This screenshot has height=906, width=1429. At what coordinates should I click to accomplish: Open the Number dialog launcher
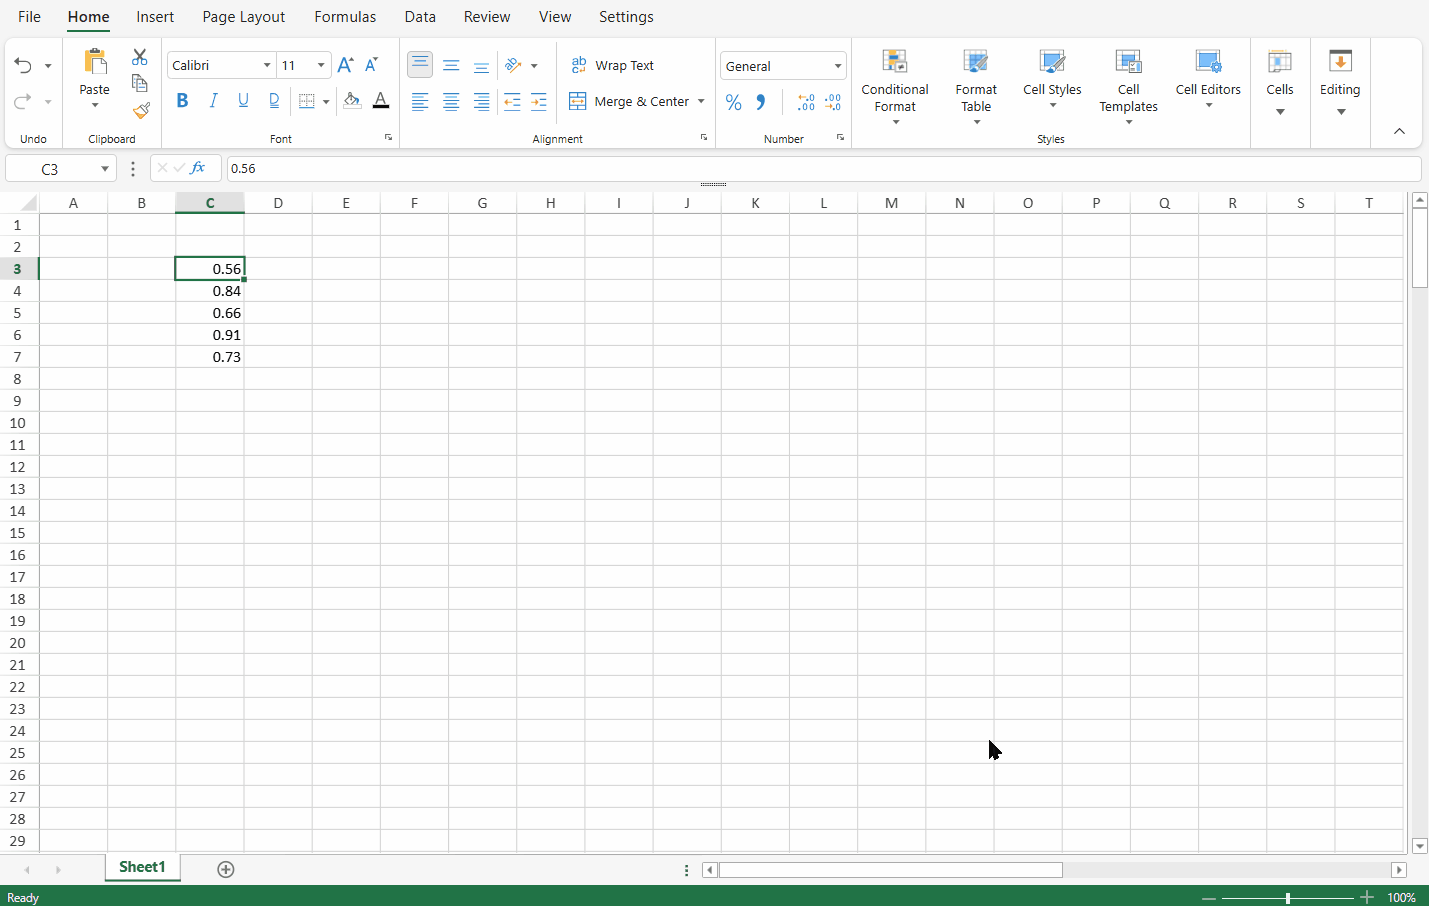840,138
